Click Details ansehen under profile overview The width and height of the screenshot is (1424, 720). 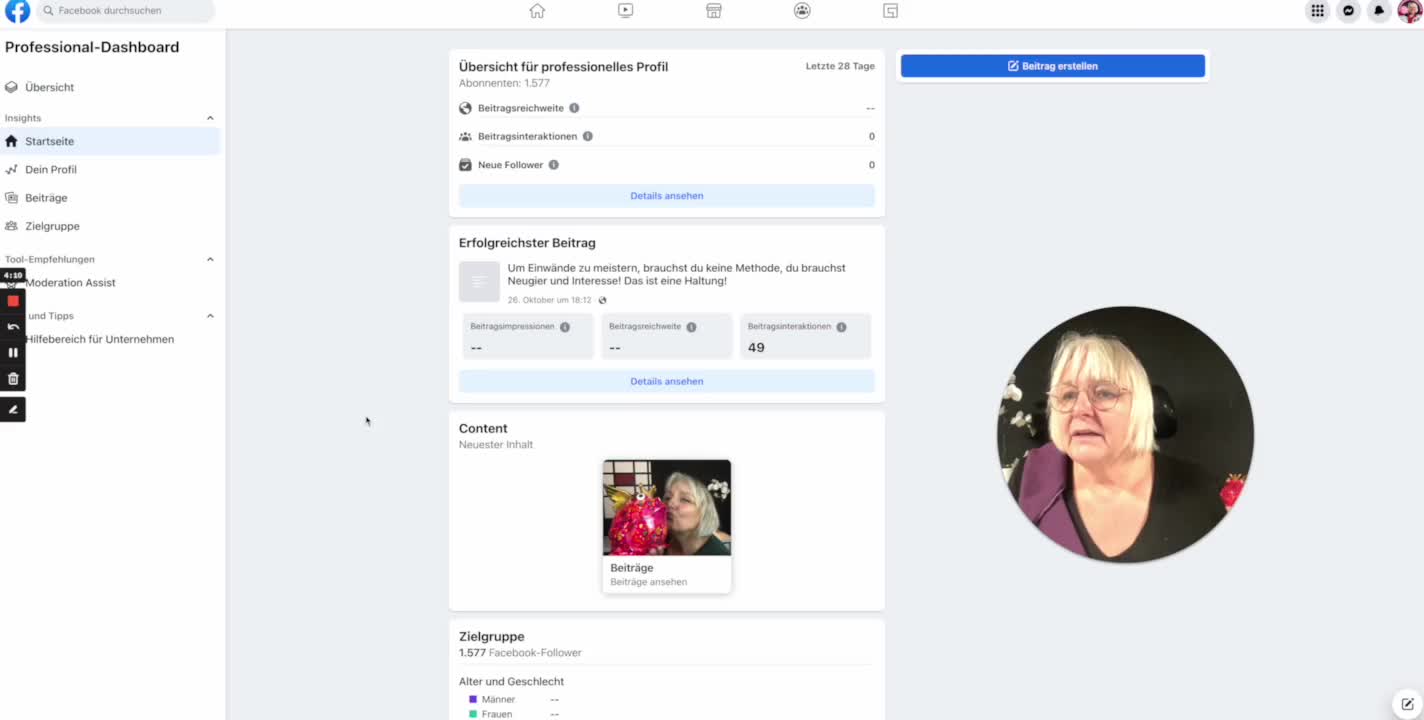tap(667, 196)
